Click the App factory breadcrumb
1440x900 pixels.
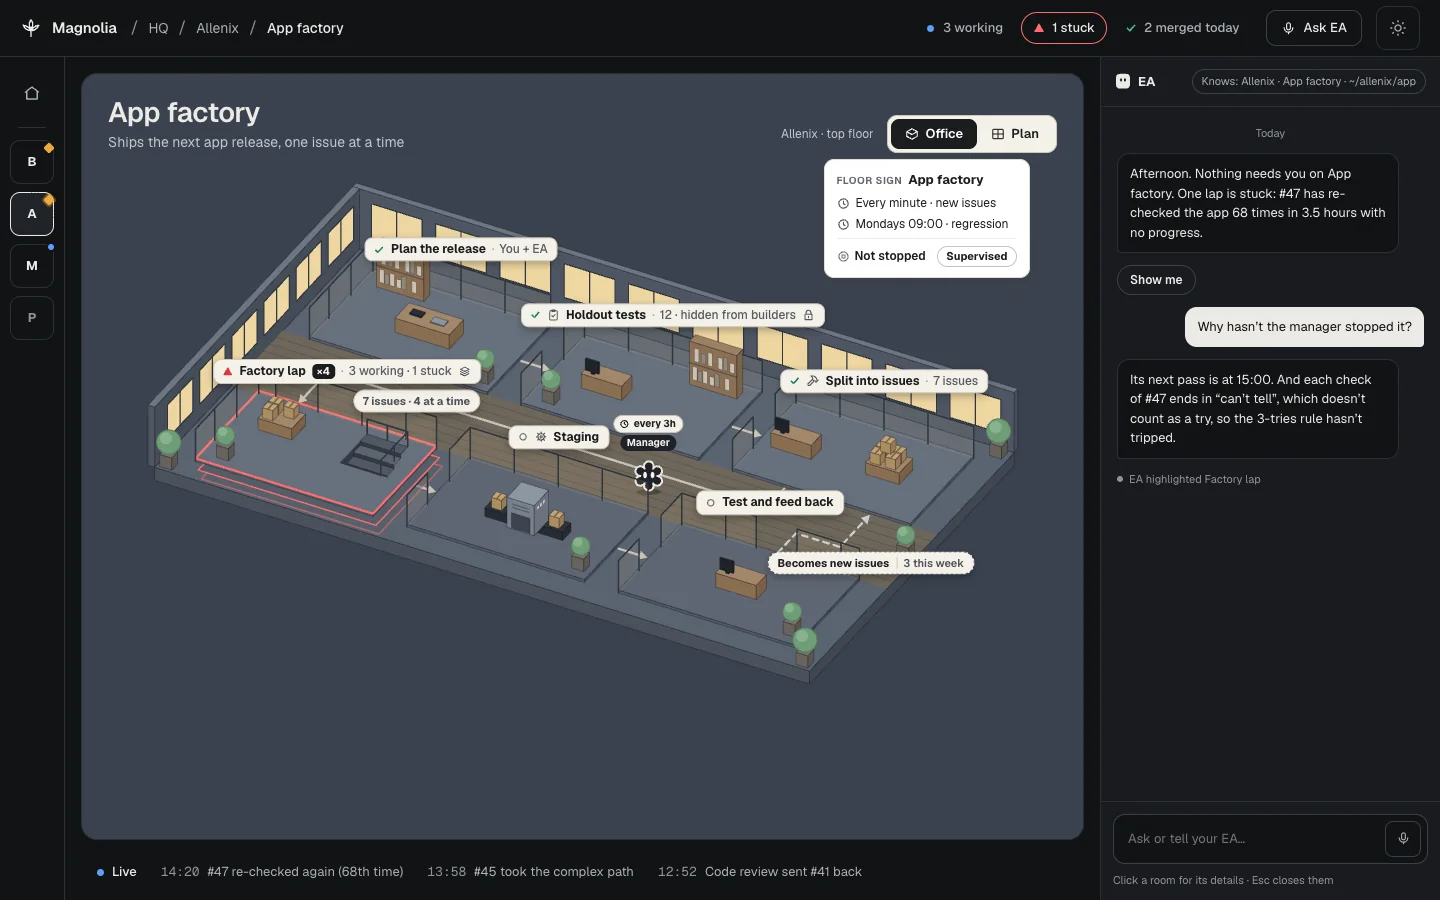tap(305, 28)
